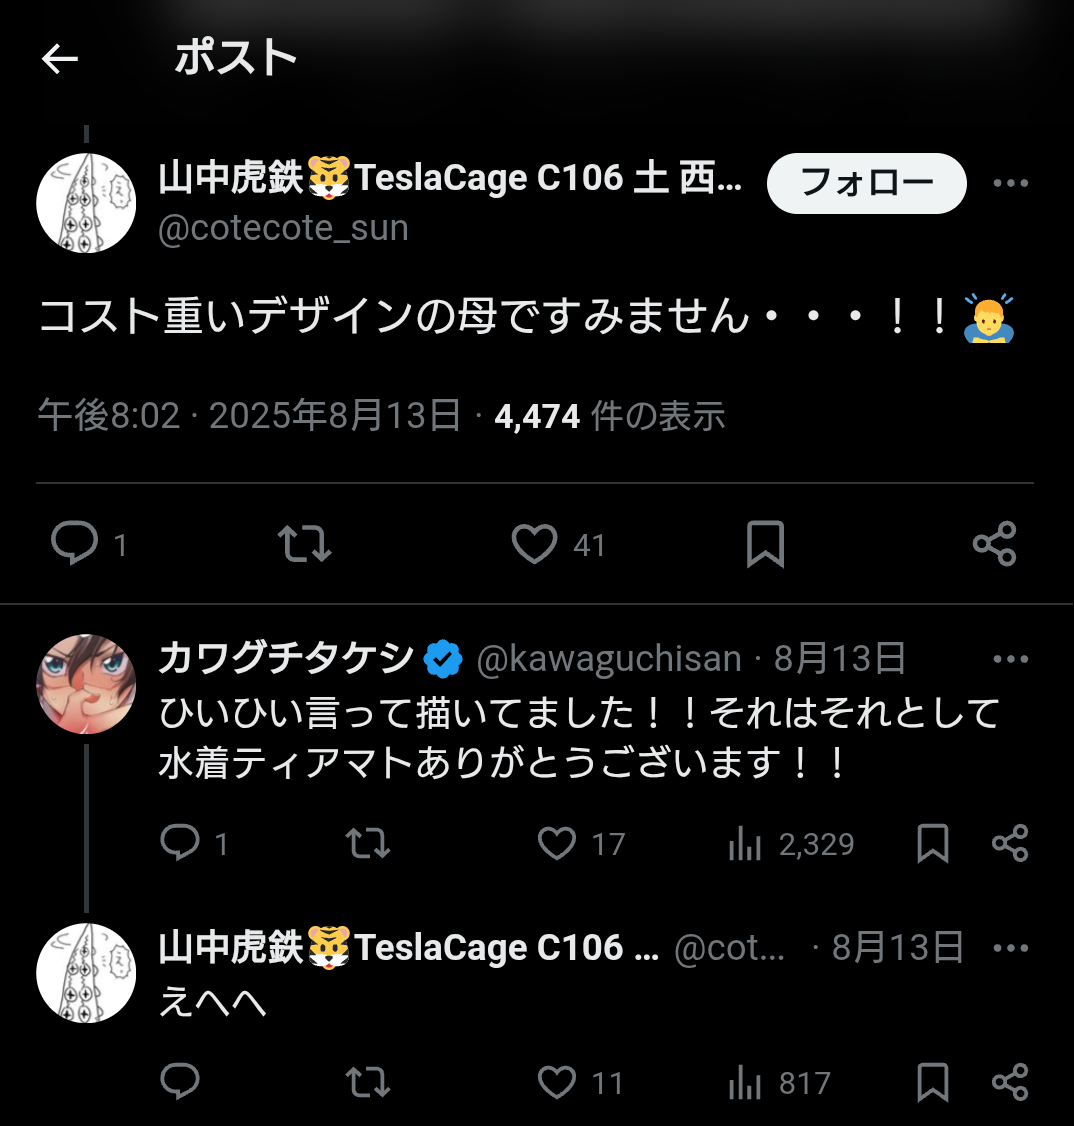Open the 4,474 件の表示 view count
The image size is (1074, 1126).
click(609, 416)
